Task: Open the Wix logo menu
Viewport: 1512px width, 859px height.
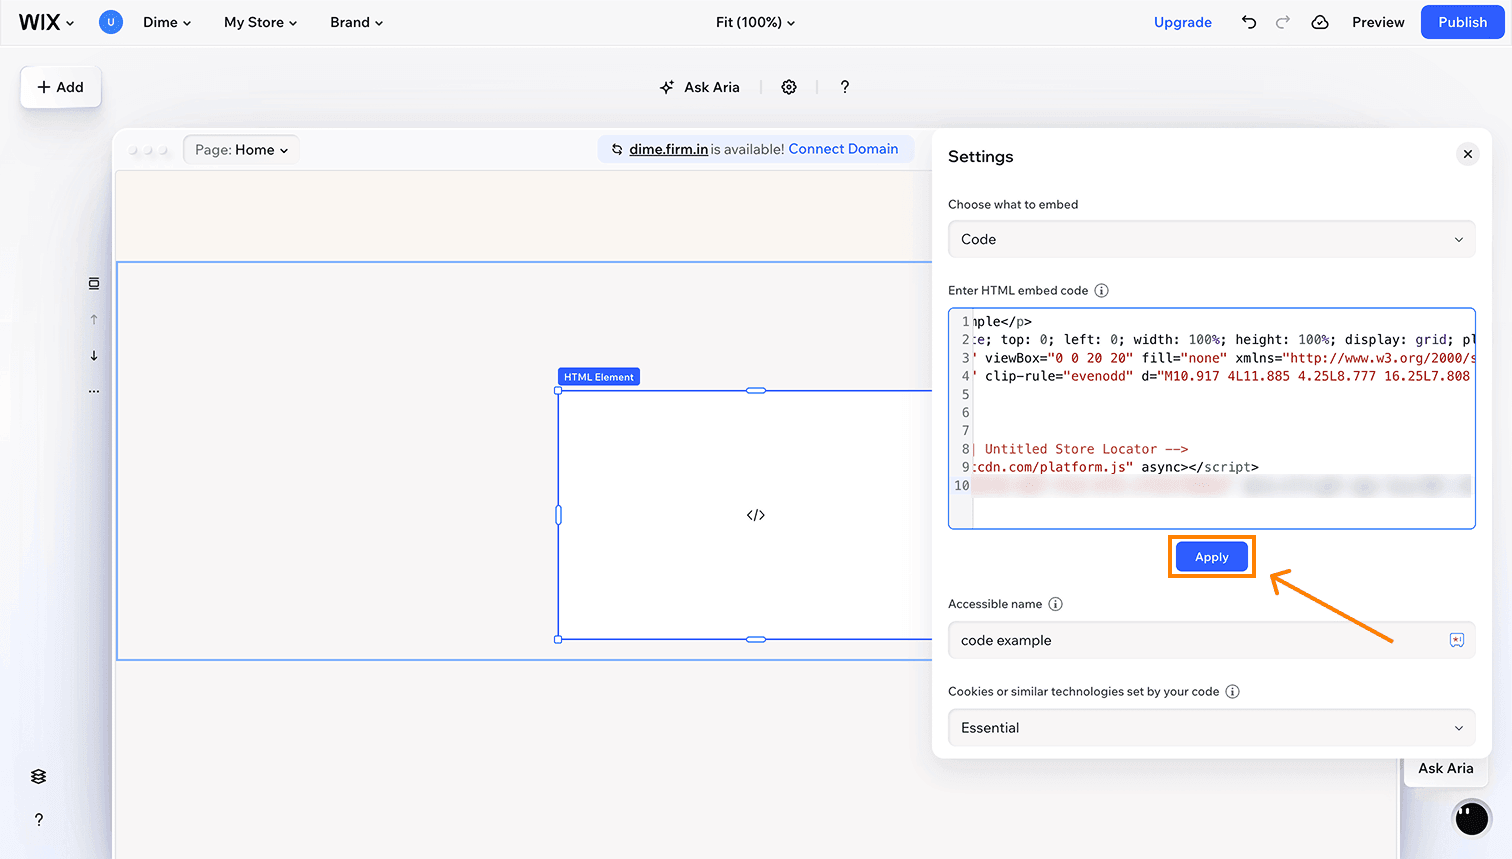Action: pos(46,22)
